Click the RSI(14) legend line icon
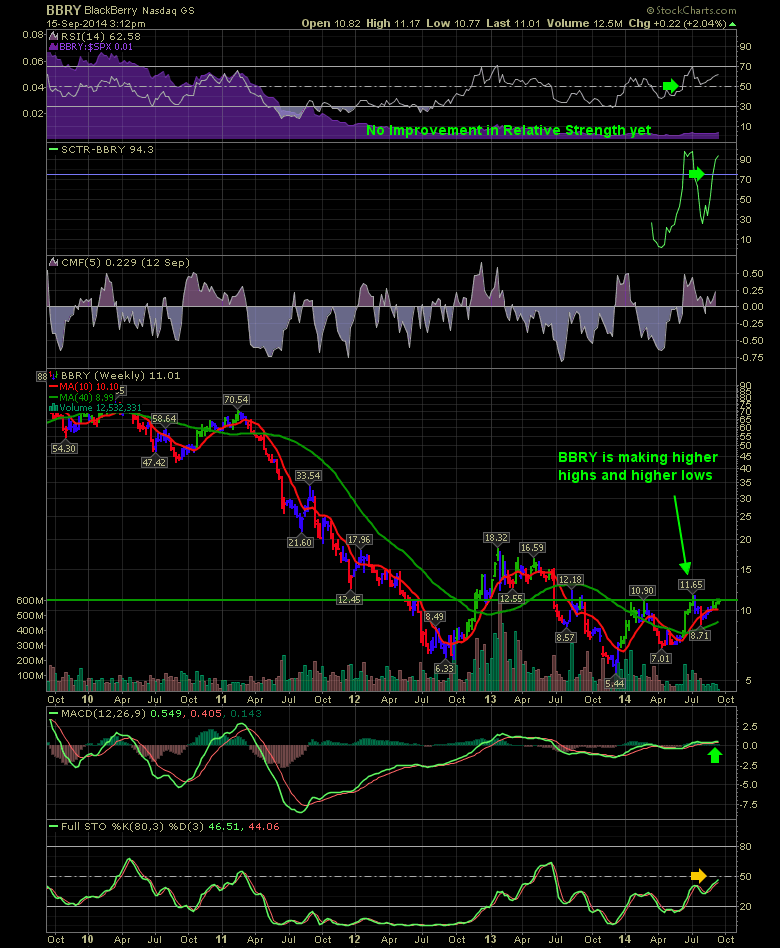Screen dimensions: 780x948 click(x=53, y=36)
